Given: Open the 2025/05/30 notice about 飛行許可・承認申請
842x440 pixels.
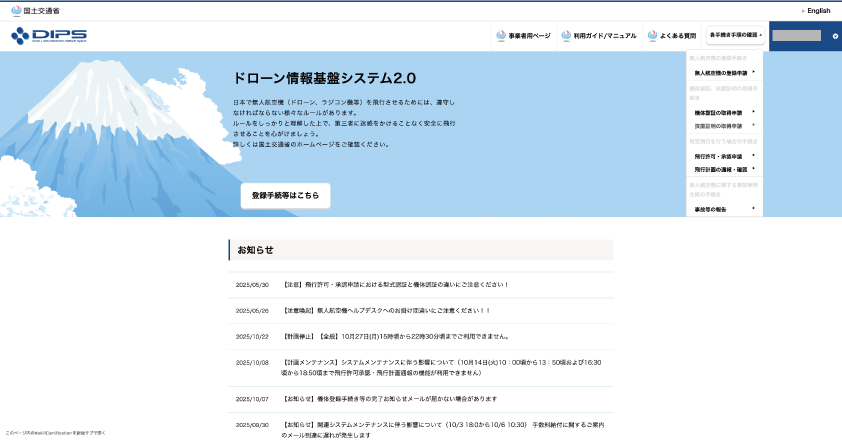Looking at the screenshot, I should [x=395, y=285].
